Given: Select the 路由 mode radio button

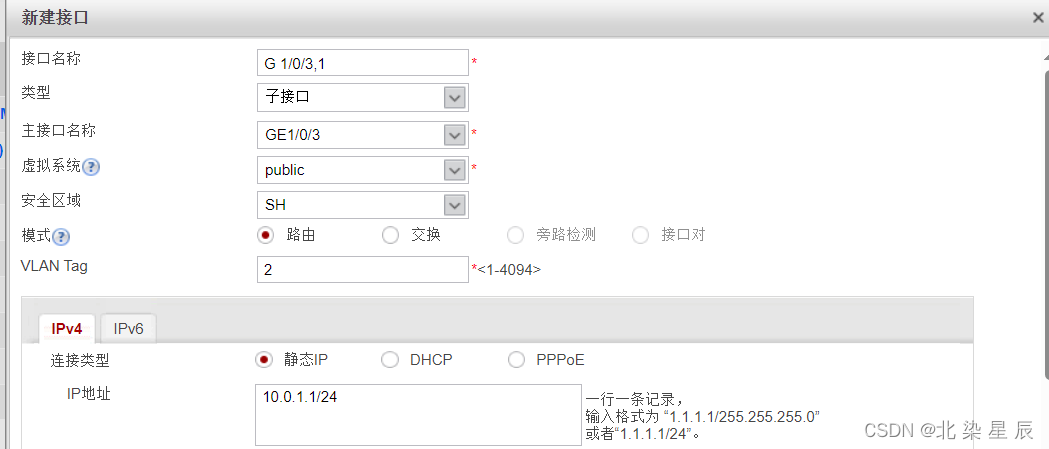Looking at the screenshot, I should tap(266, 235).
